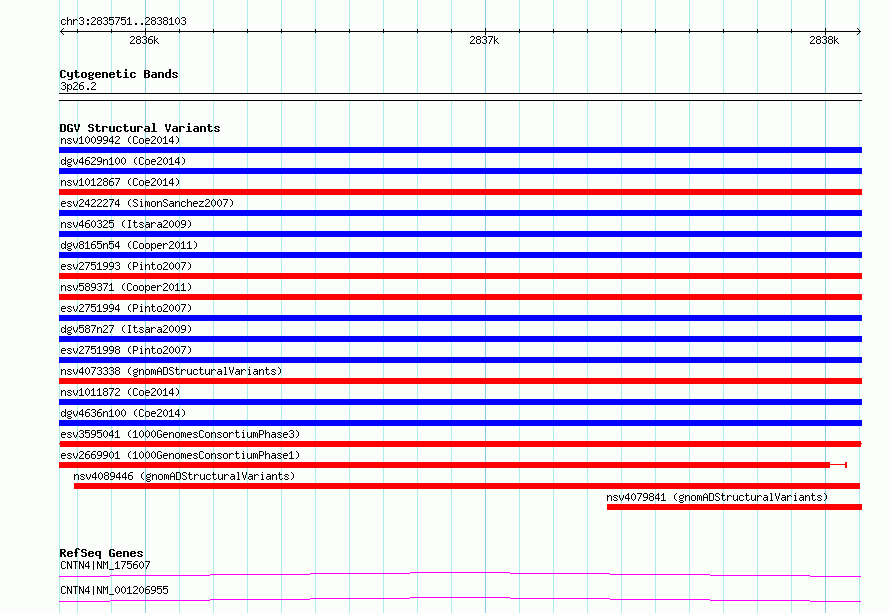Open the RefSeq Genes track title

101,553
